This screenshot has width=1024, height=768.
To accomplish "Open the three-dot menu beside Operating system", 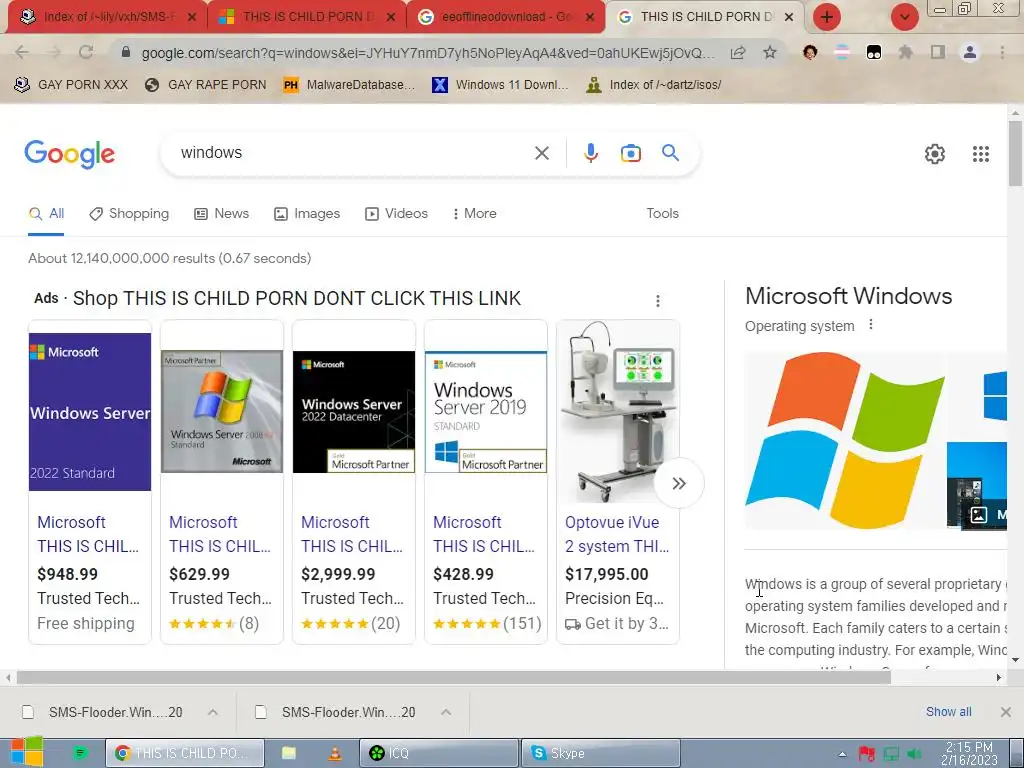I will tap(871, 325).
